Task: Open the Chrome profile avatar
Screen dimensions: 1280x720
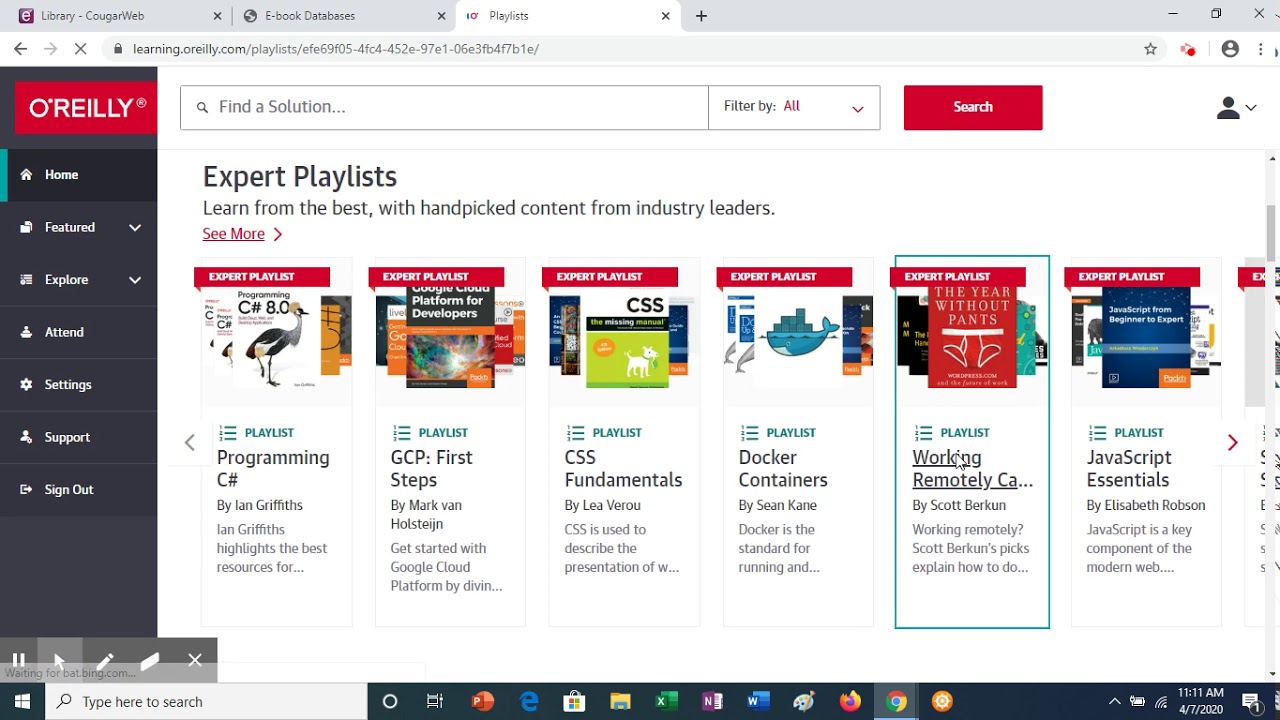Action: click(x=1230, y=48)
